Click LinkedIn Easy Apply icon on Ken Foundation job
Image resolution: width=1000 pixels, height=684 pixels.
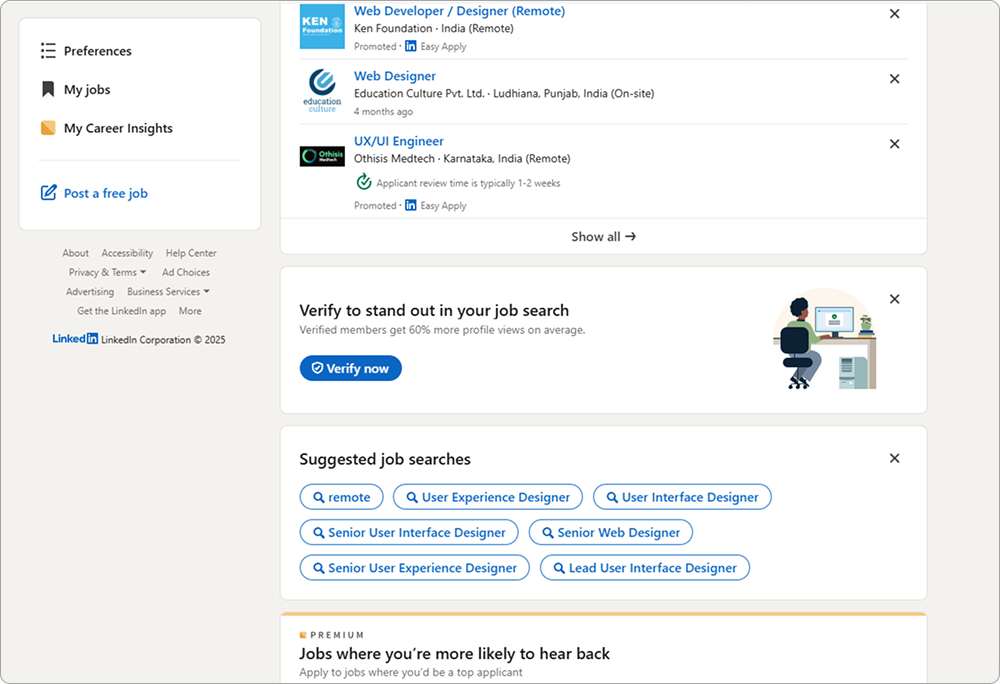[411, 46]
